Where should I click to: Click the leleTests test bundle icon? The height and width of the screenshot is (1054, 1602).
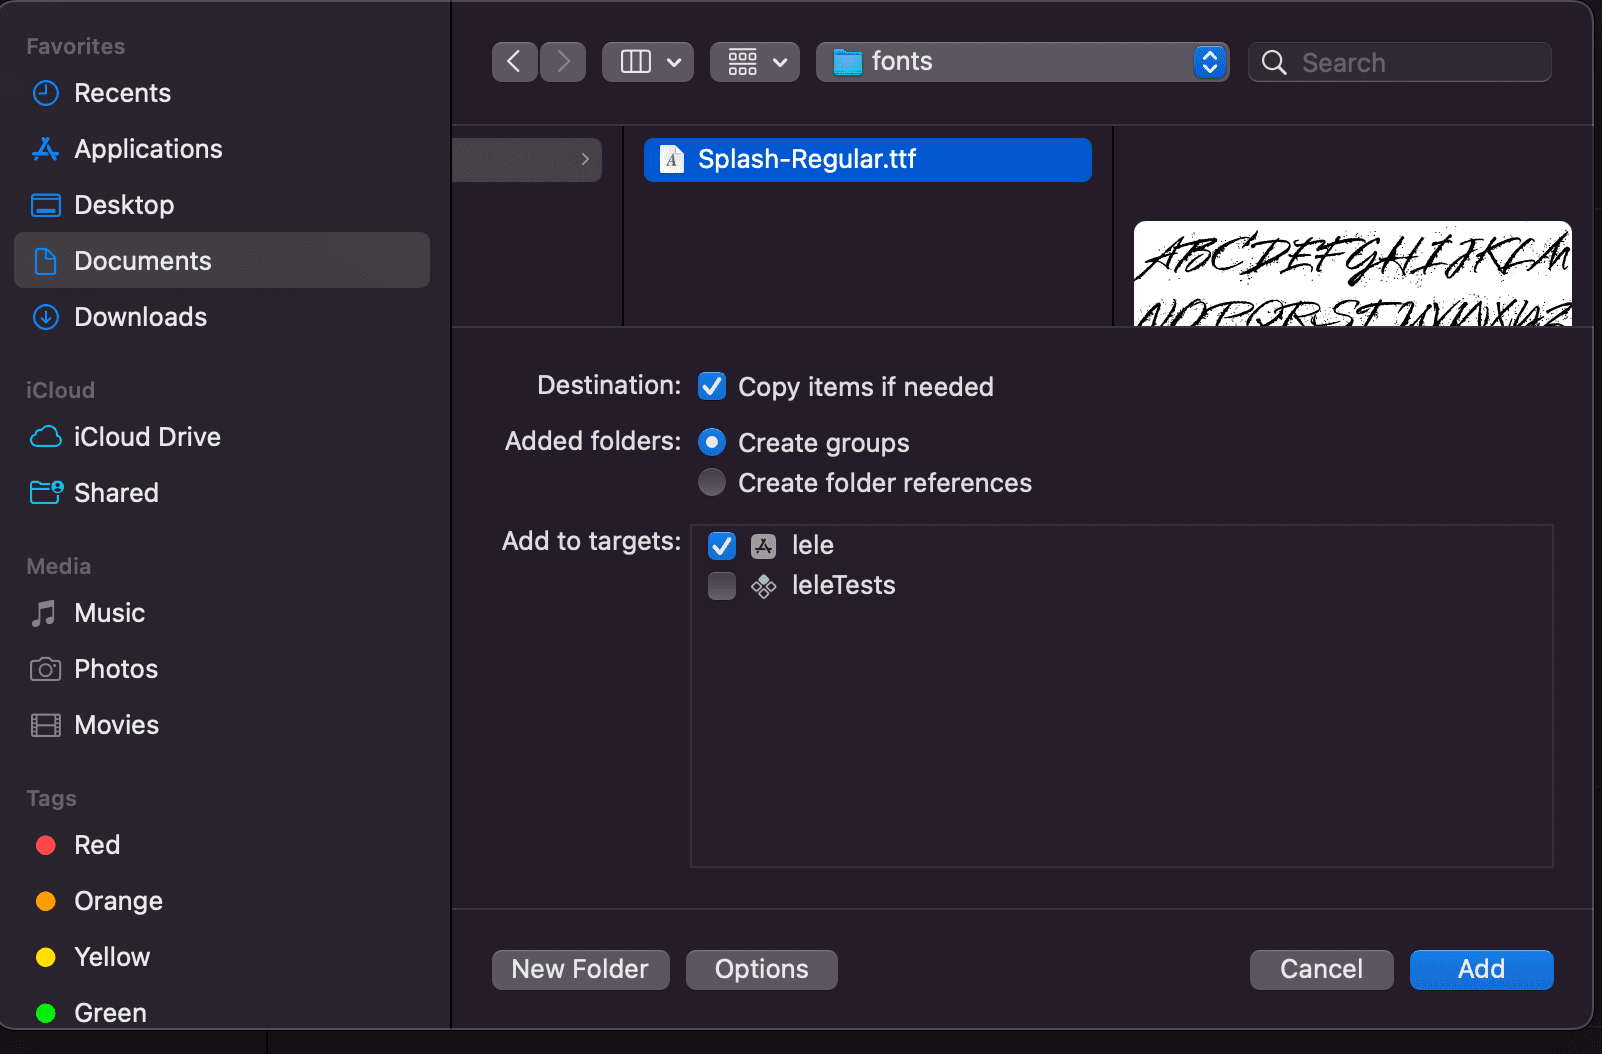click(x=764, y=586)
